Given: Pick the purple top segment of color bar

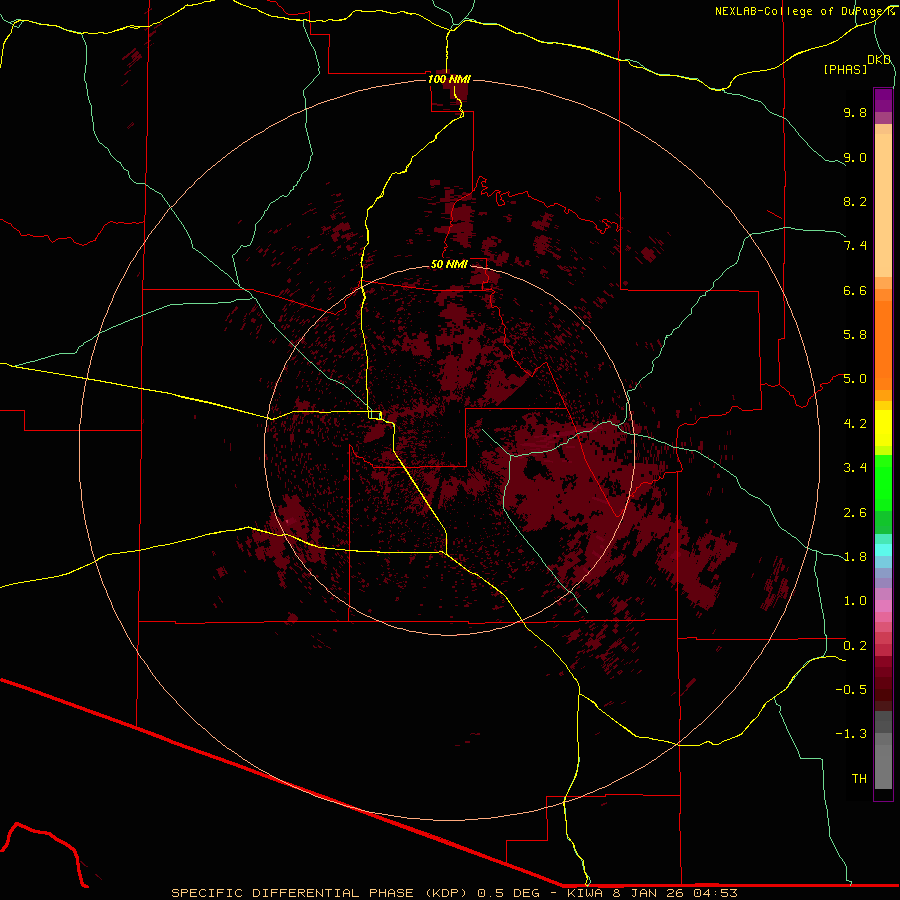Looking at the screenshot, I should tap(883, 100).
